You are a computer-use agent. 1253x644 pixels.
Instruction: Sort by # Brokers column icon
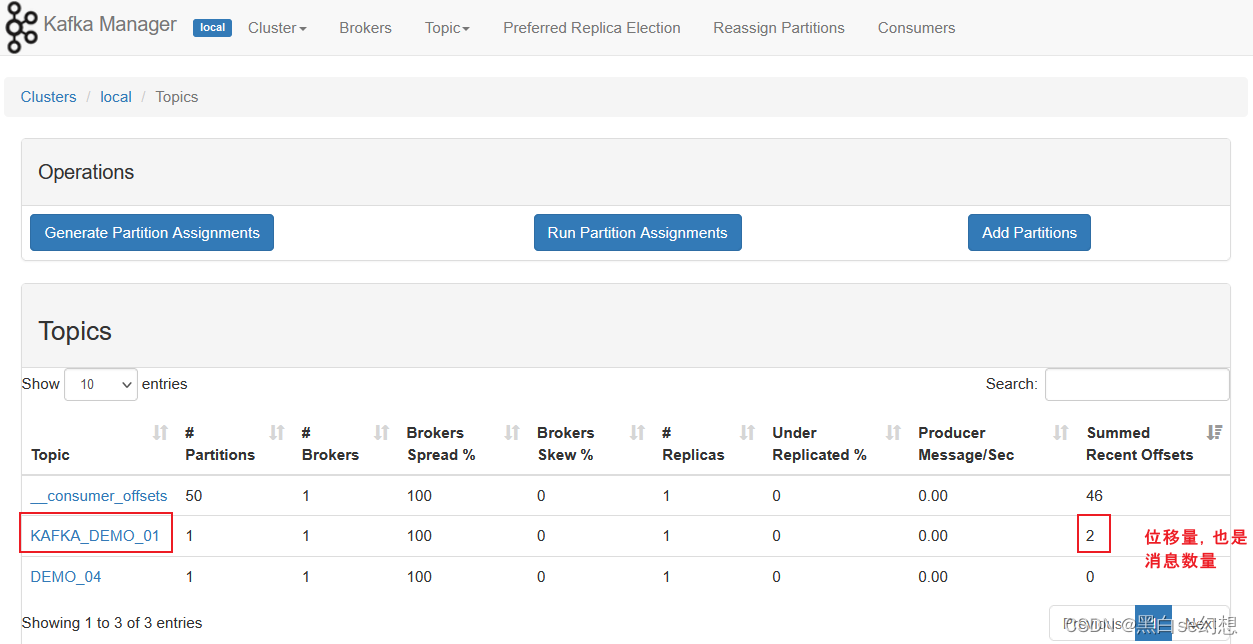point(381,432)
